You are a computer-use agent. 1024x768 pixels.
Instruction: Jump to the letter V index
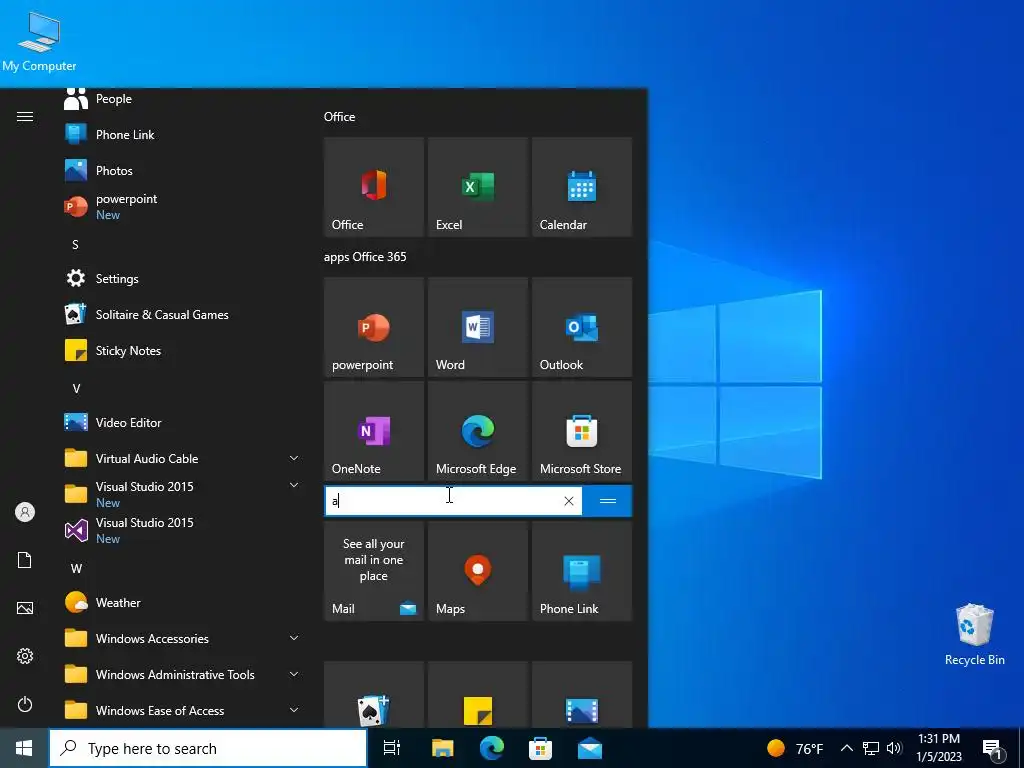click(76, 389)
